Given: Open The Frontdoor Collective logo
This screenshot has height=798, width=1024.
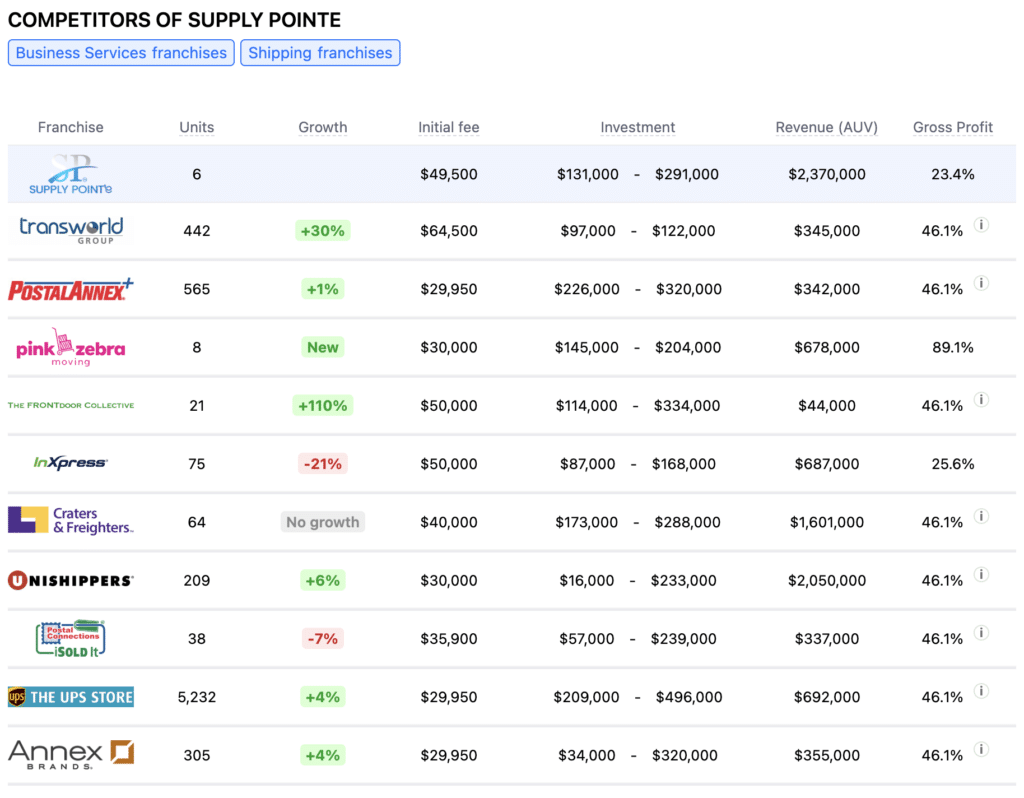Looking at the screenshot, I should [x=71, y=406].
